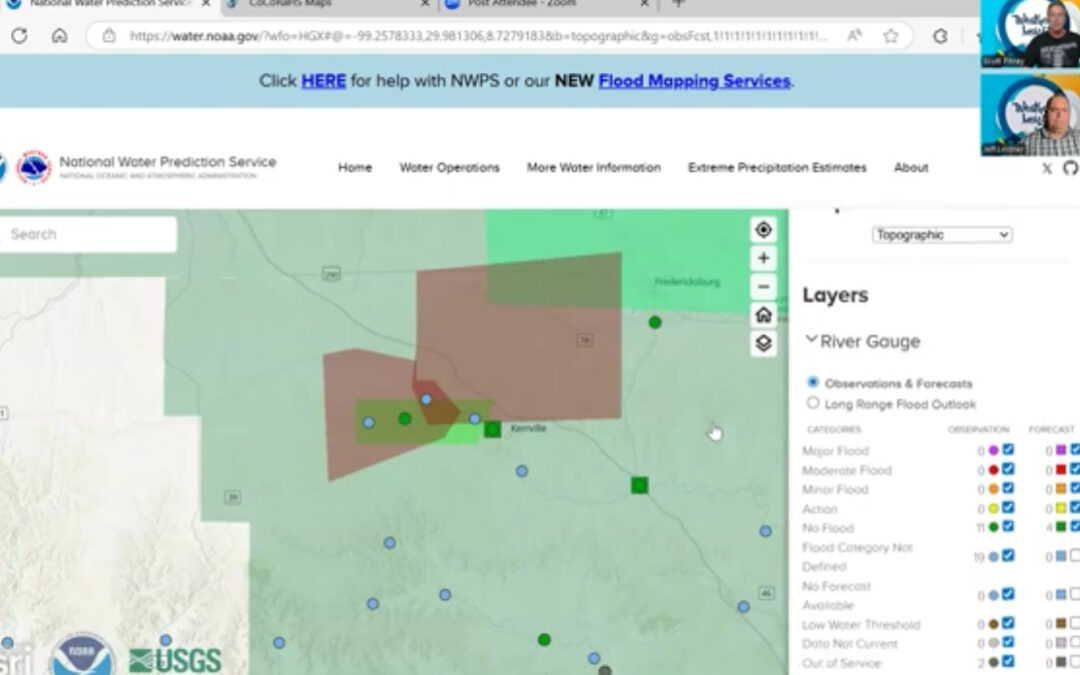Click into the map Search field
Screen dimensions: 1080x675
coord(88,234)
